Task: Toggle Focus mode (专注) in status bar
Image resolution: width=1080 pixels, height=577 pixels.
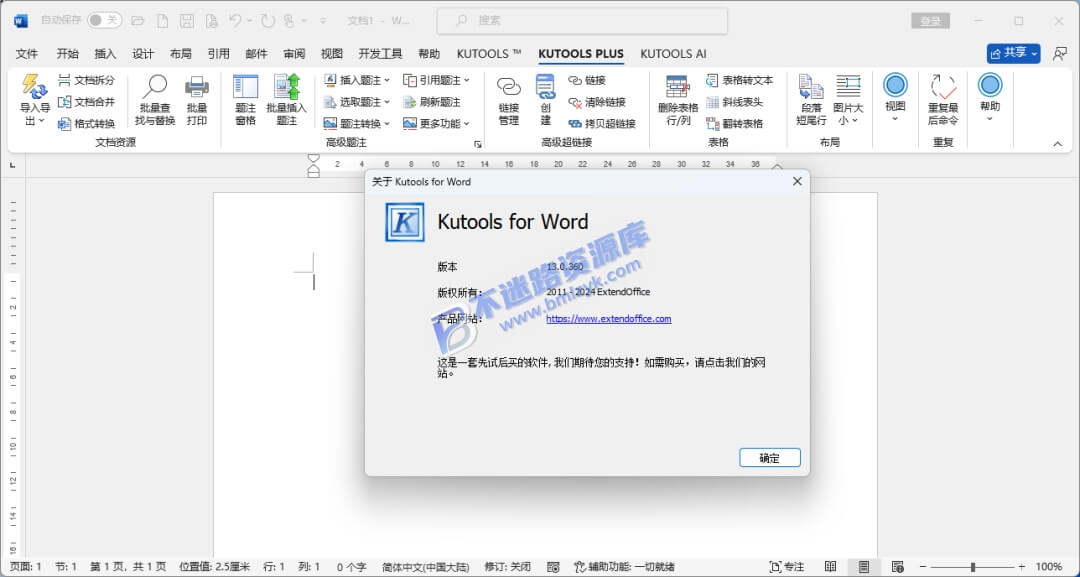Action: [786, 567]
